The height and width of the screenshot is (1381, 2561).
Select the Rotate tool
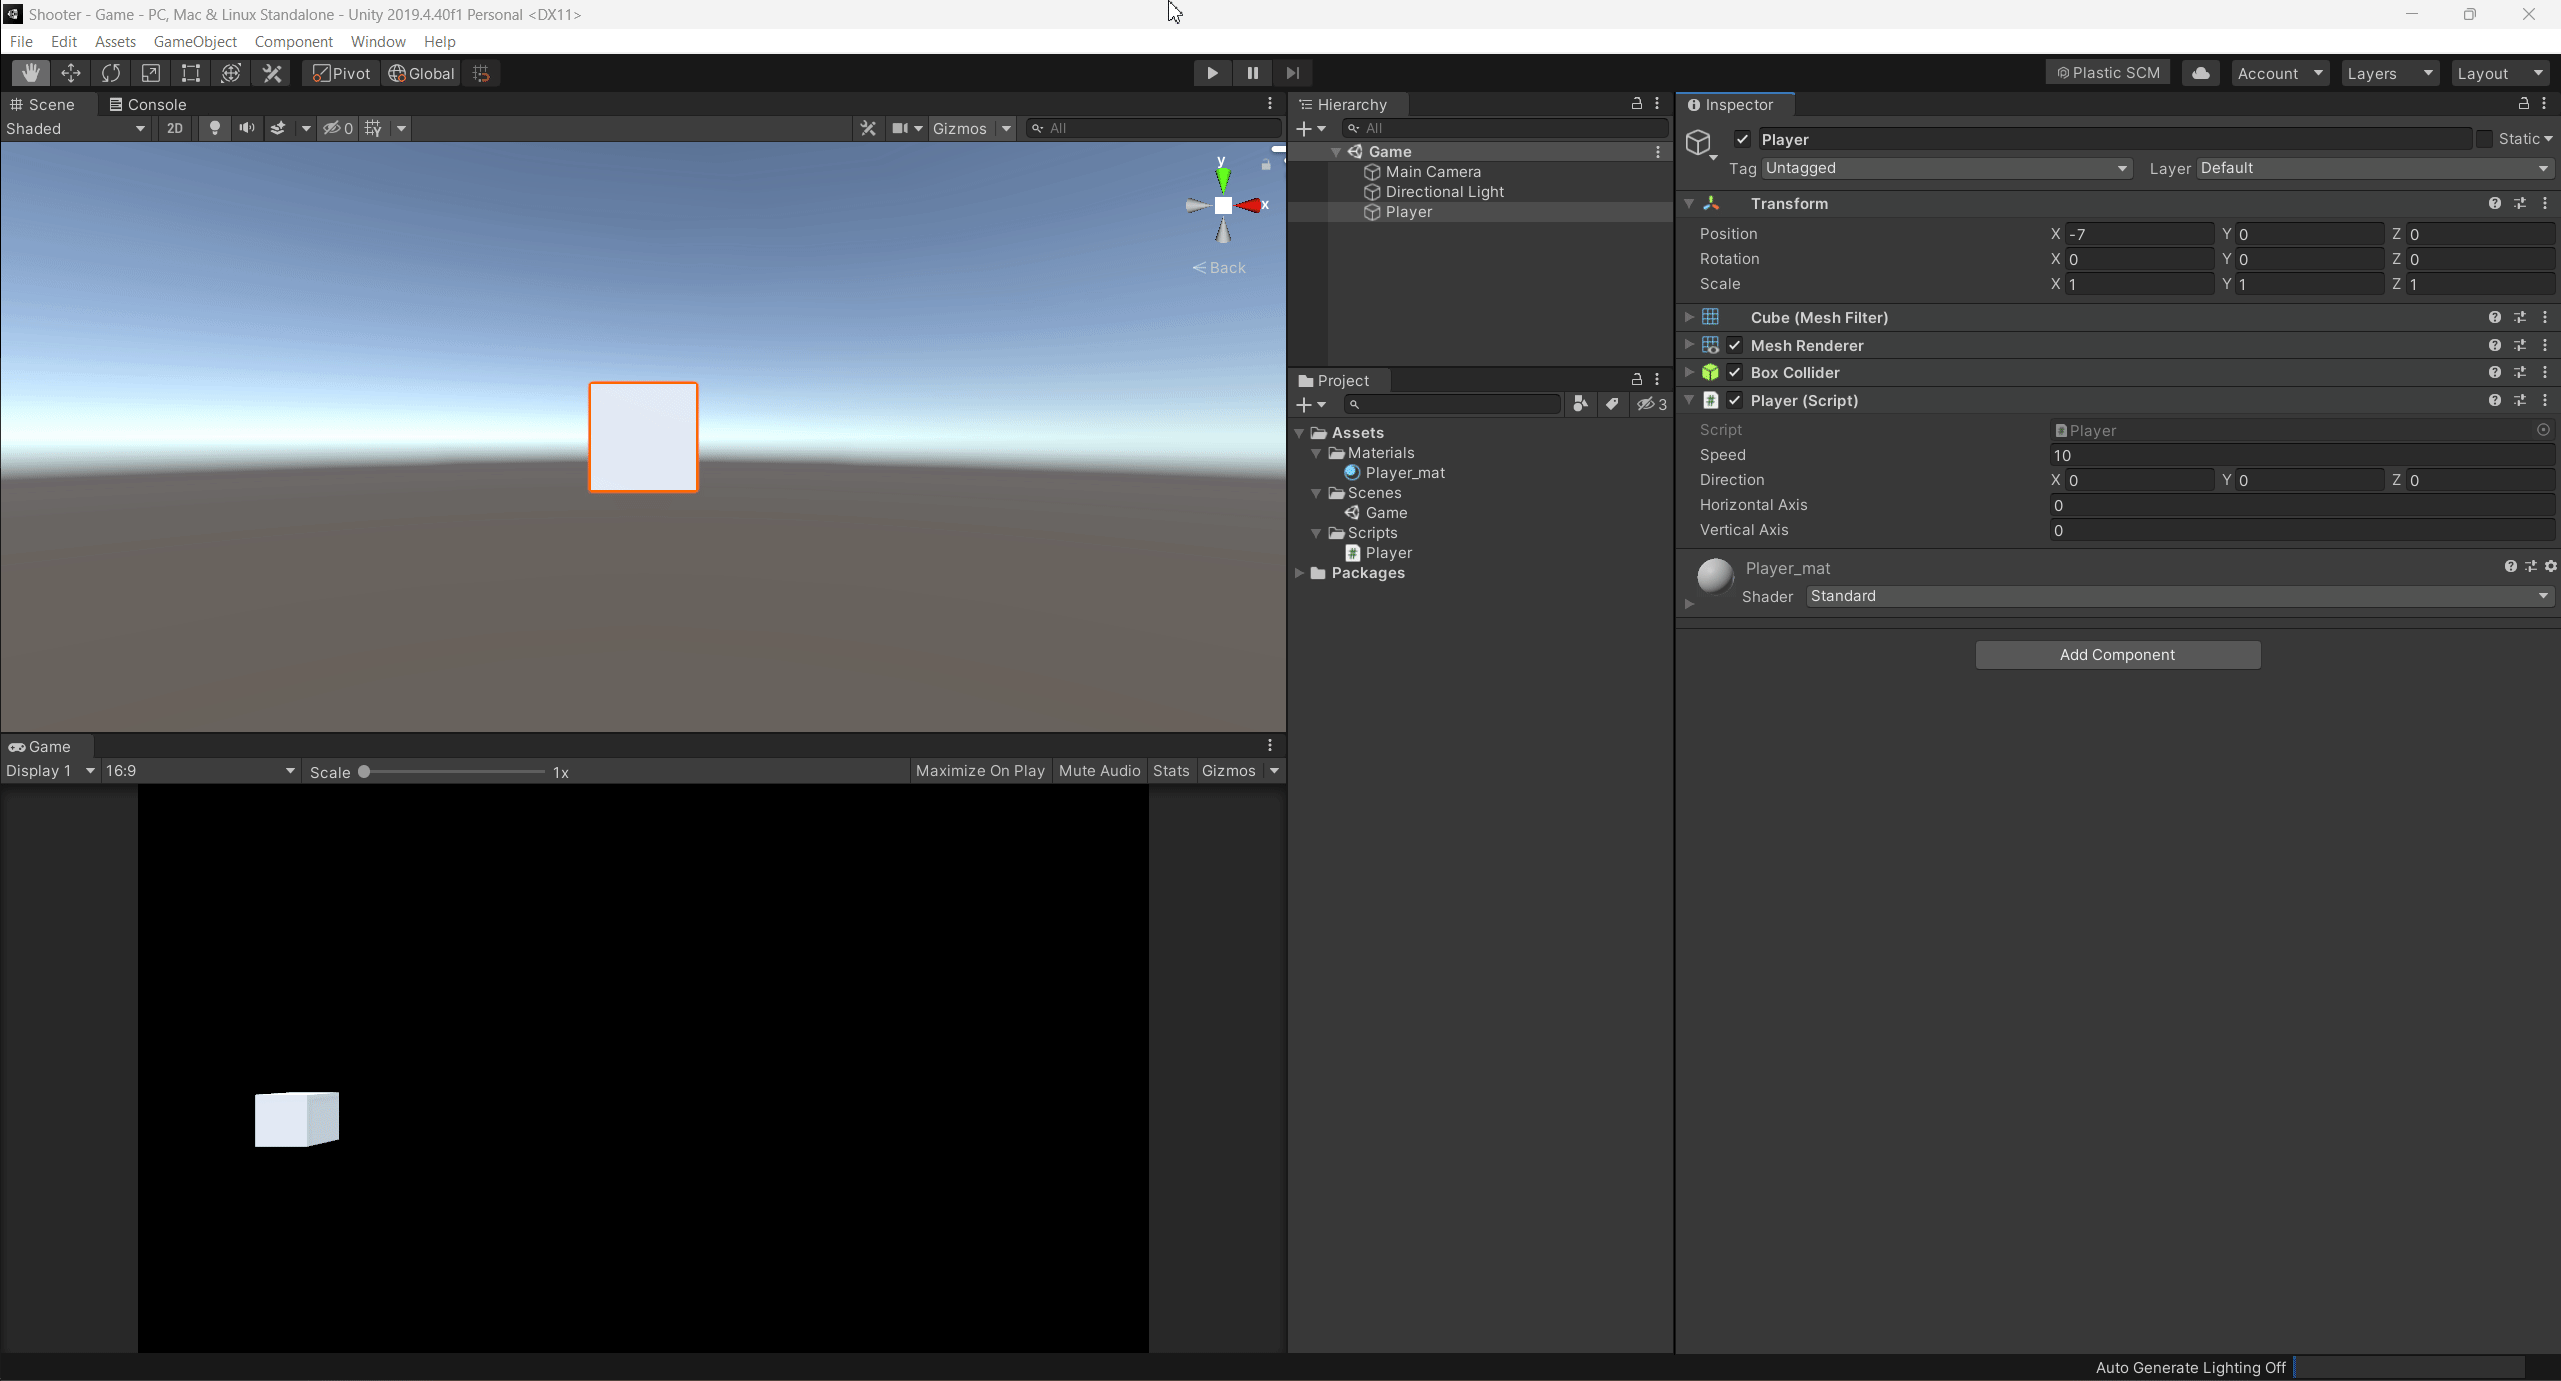tap(110, 72)
